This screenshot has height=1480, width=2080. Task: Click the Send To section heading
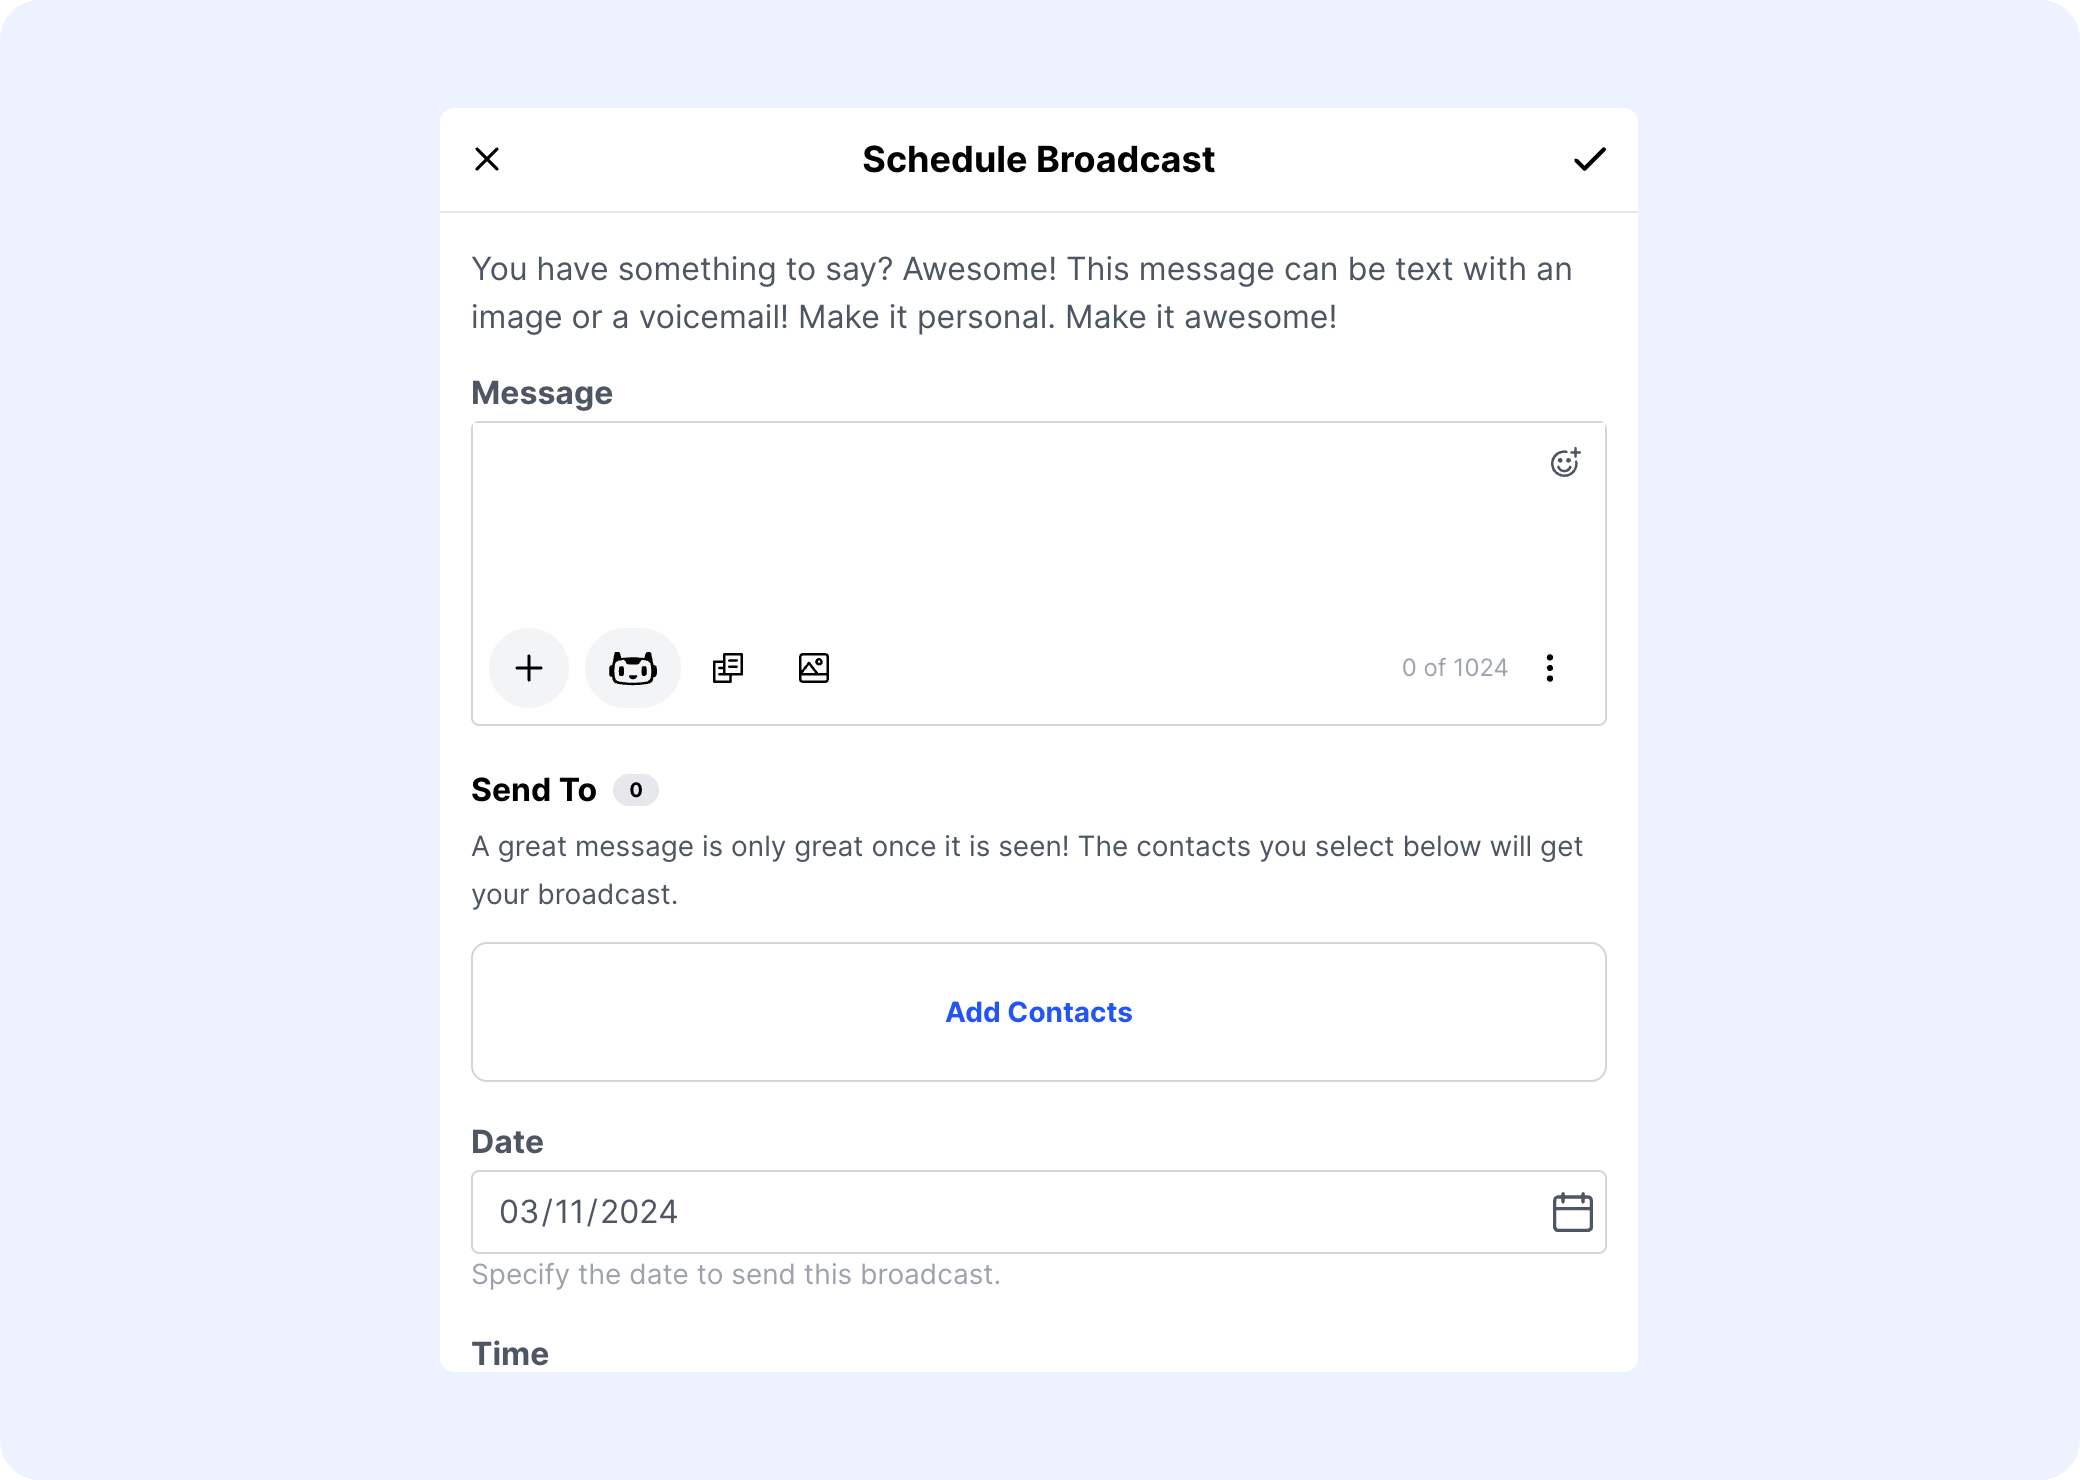click(x=533, y=789)
